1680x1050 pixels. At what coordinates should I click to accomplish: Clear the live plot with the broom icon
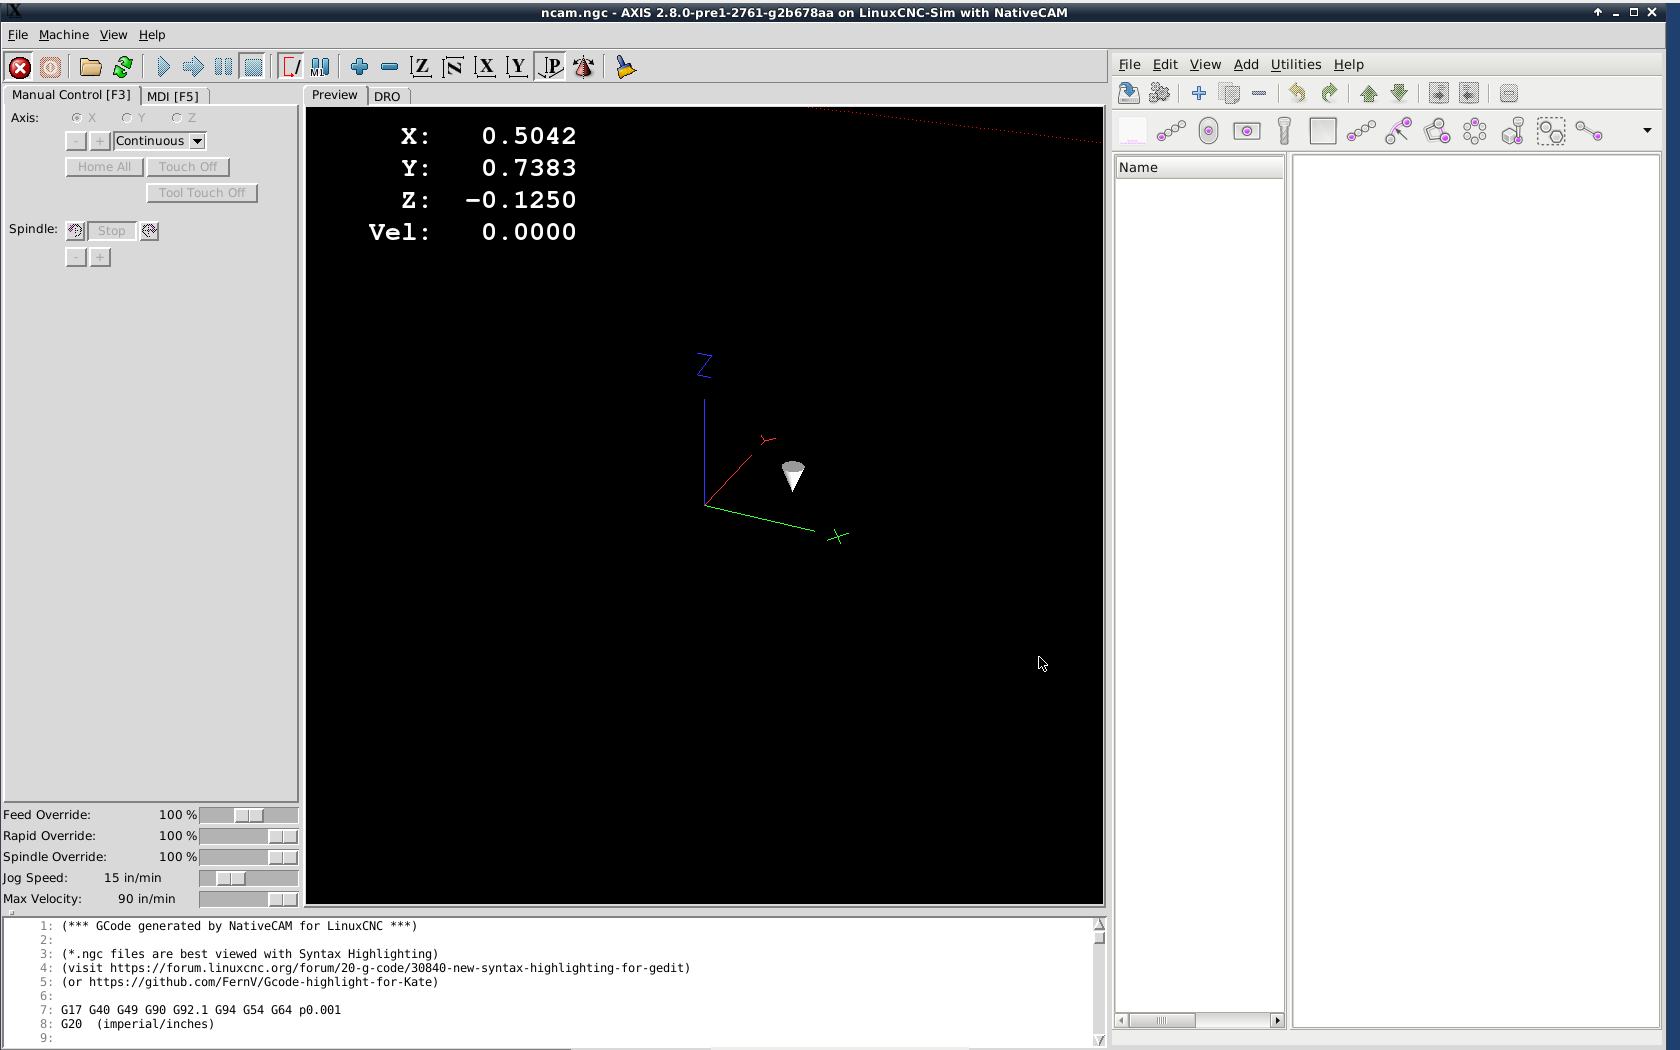pyautogui.click(x=626, y=67)
